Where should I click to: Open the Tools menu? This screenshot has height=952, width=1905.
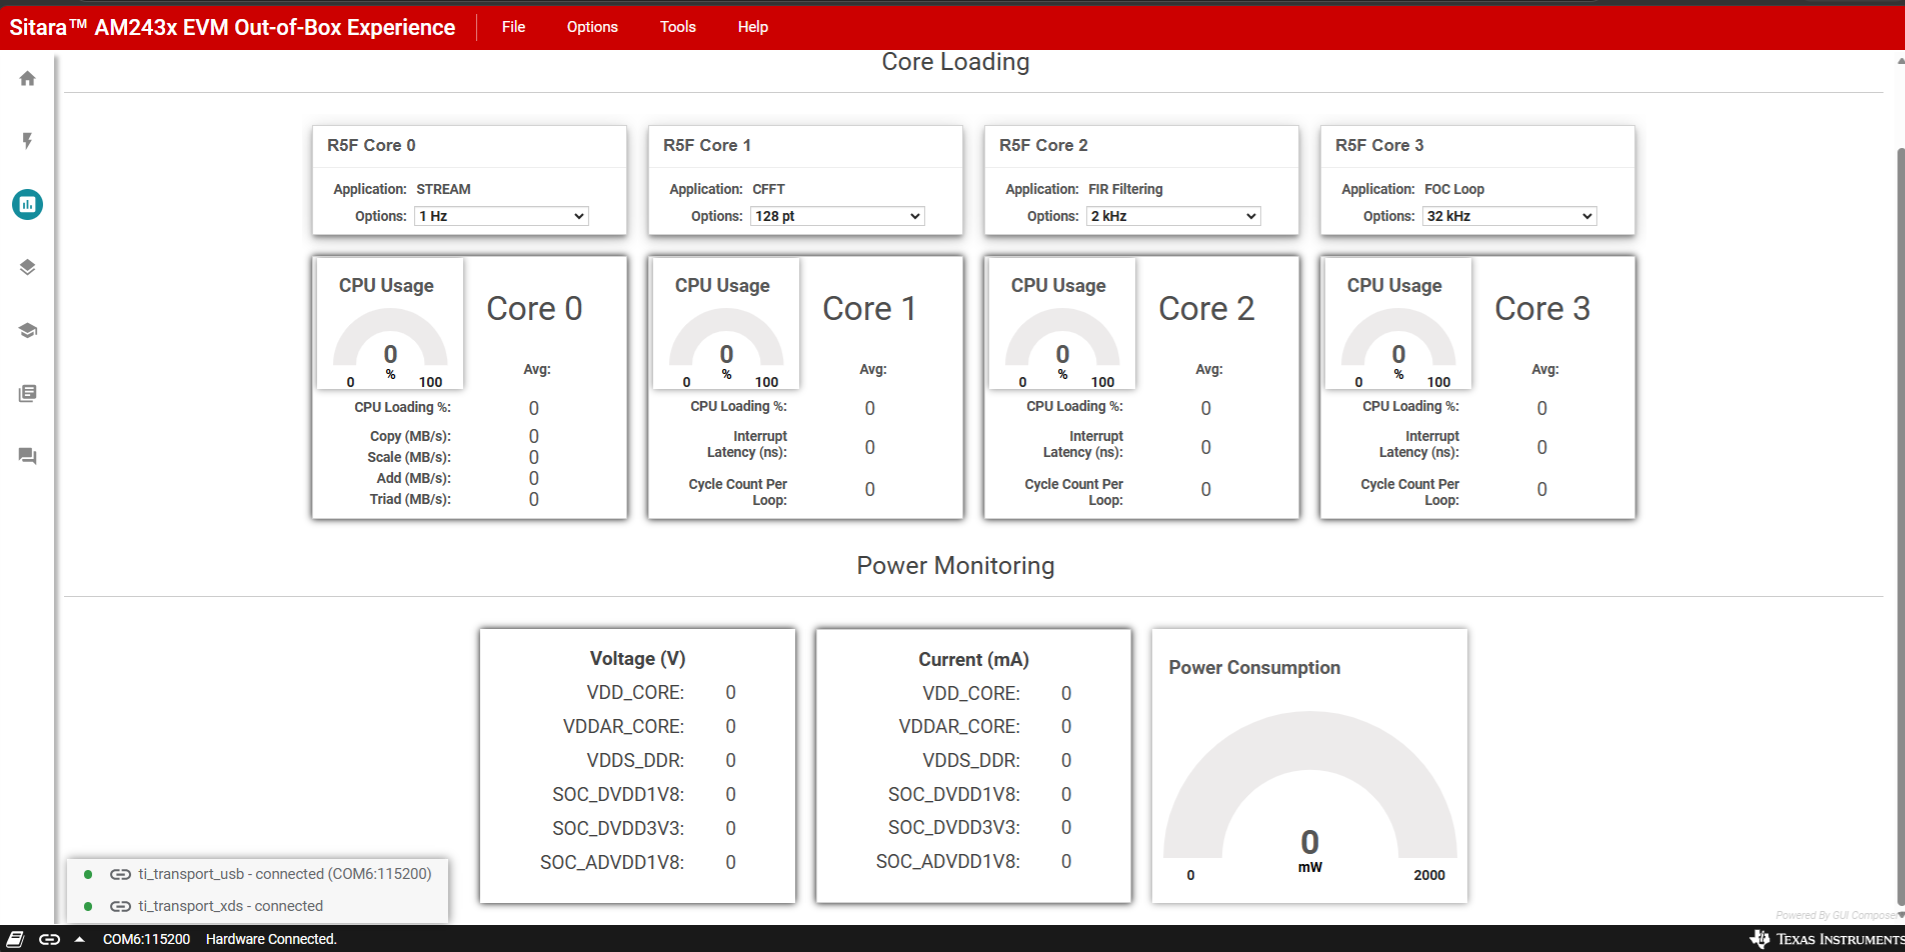(x=677, y=27)
